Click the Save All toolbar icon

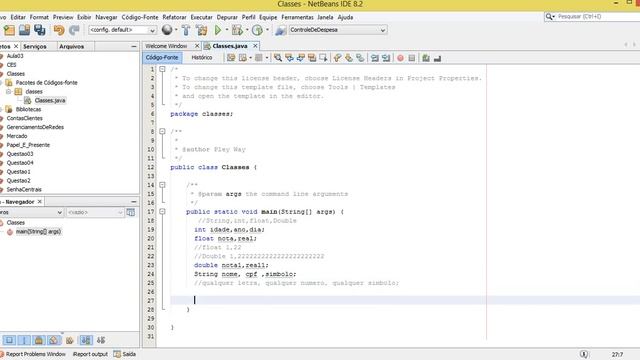pos(40,30)
